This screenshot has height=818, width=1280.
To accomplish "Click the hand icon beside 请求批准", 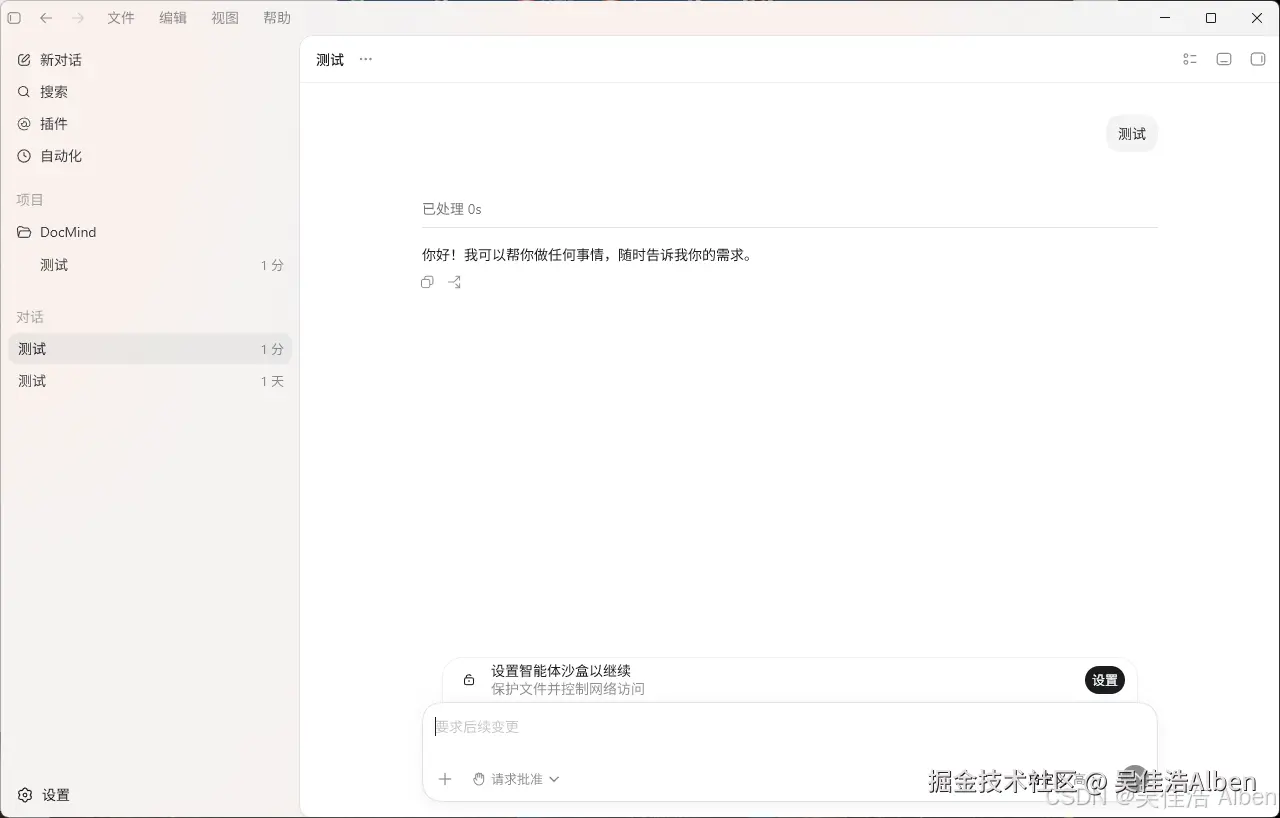I will (479, 779).
